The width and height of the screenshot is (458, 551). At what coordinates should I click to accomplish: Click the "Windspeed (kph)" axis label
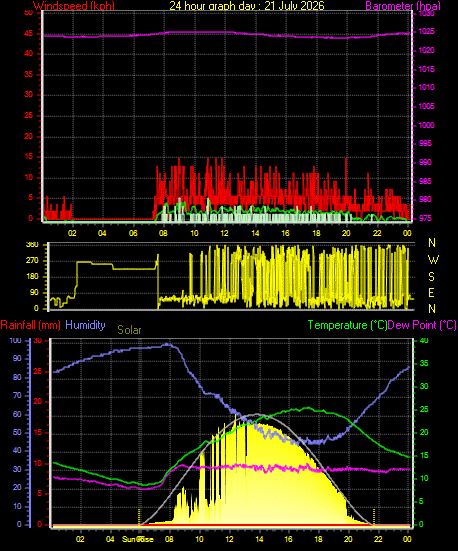tap(74, 6)
